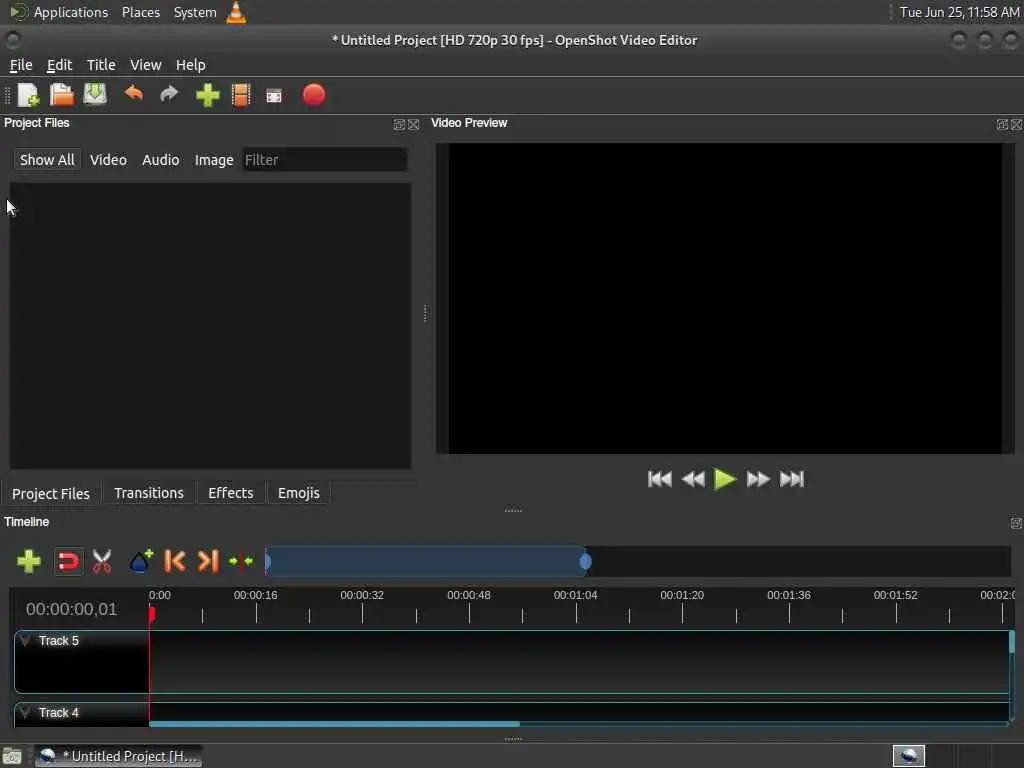
Task: Open the File menu
Action: 21,65
